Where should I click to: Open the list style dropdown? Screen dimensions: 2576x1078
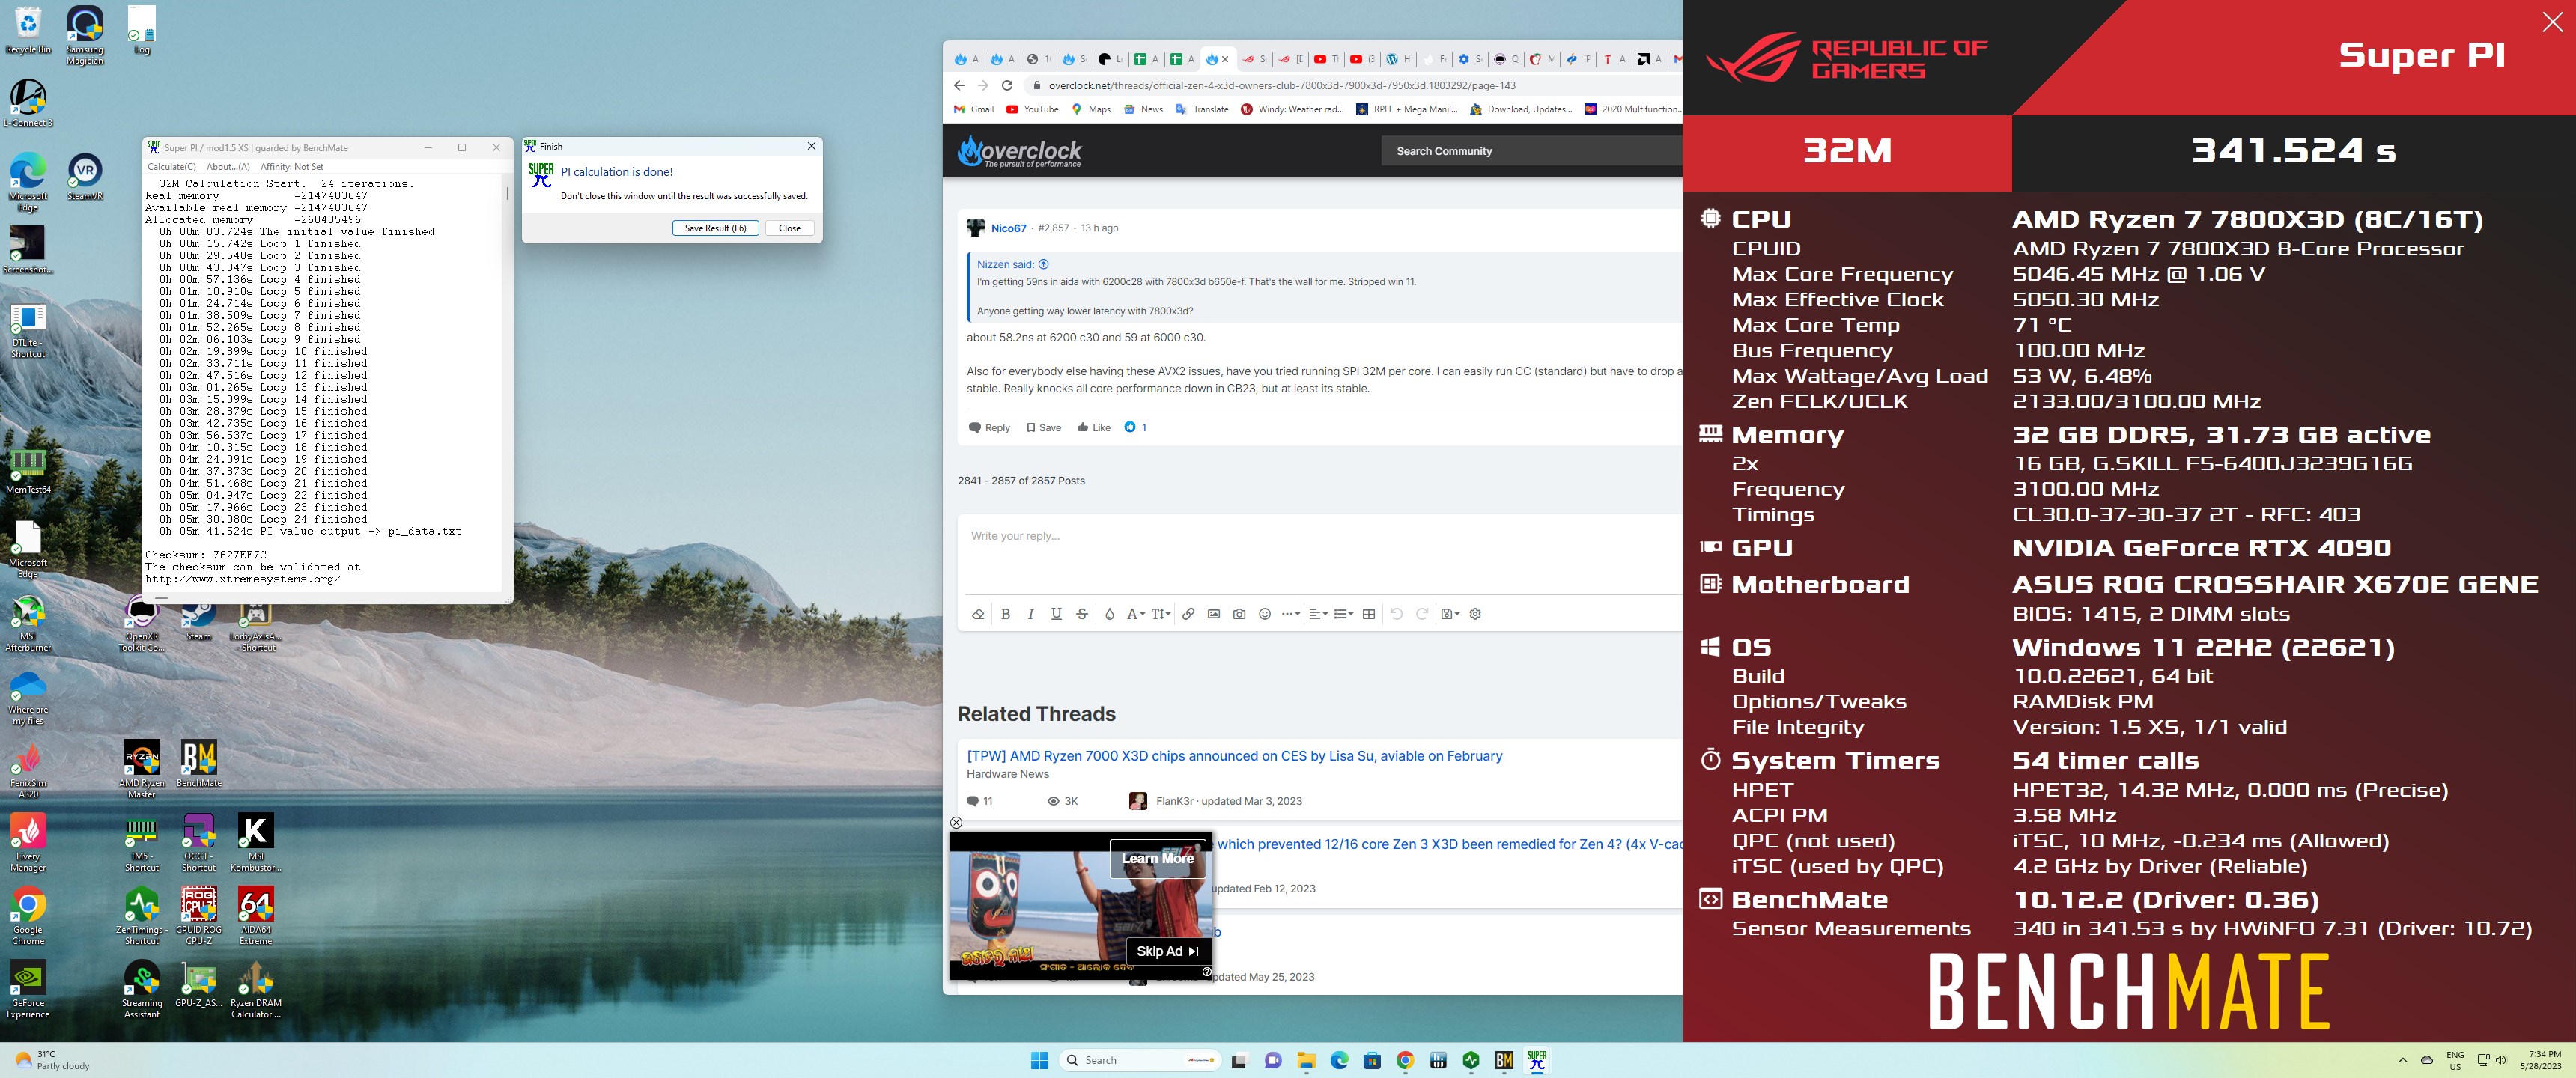tap(1343, 614)
